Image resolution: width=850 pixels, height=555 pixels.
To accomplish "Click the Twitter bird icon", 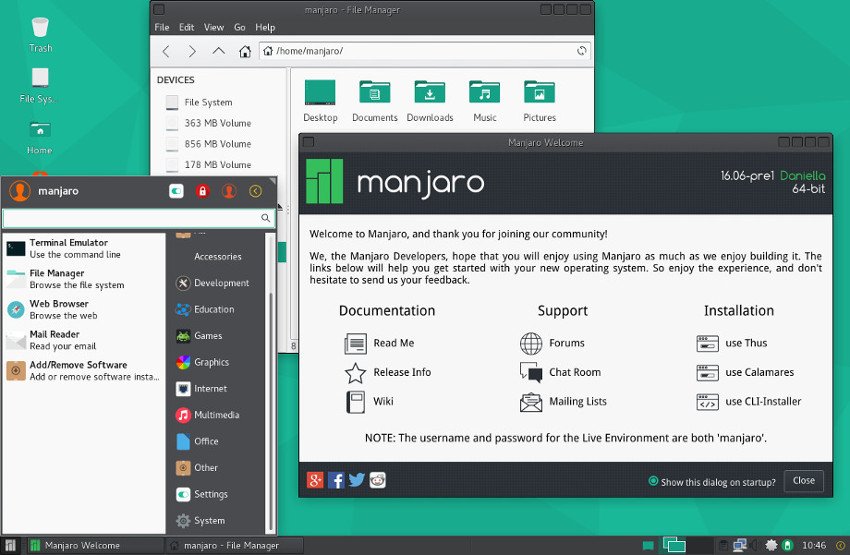I will point(356,480).
